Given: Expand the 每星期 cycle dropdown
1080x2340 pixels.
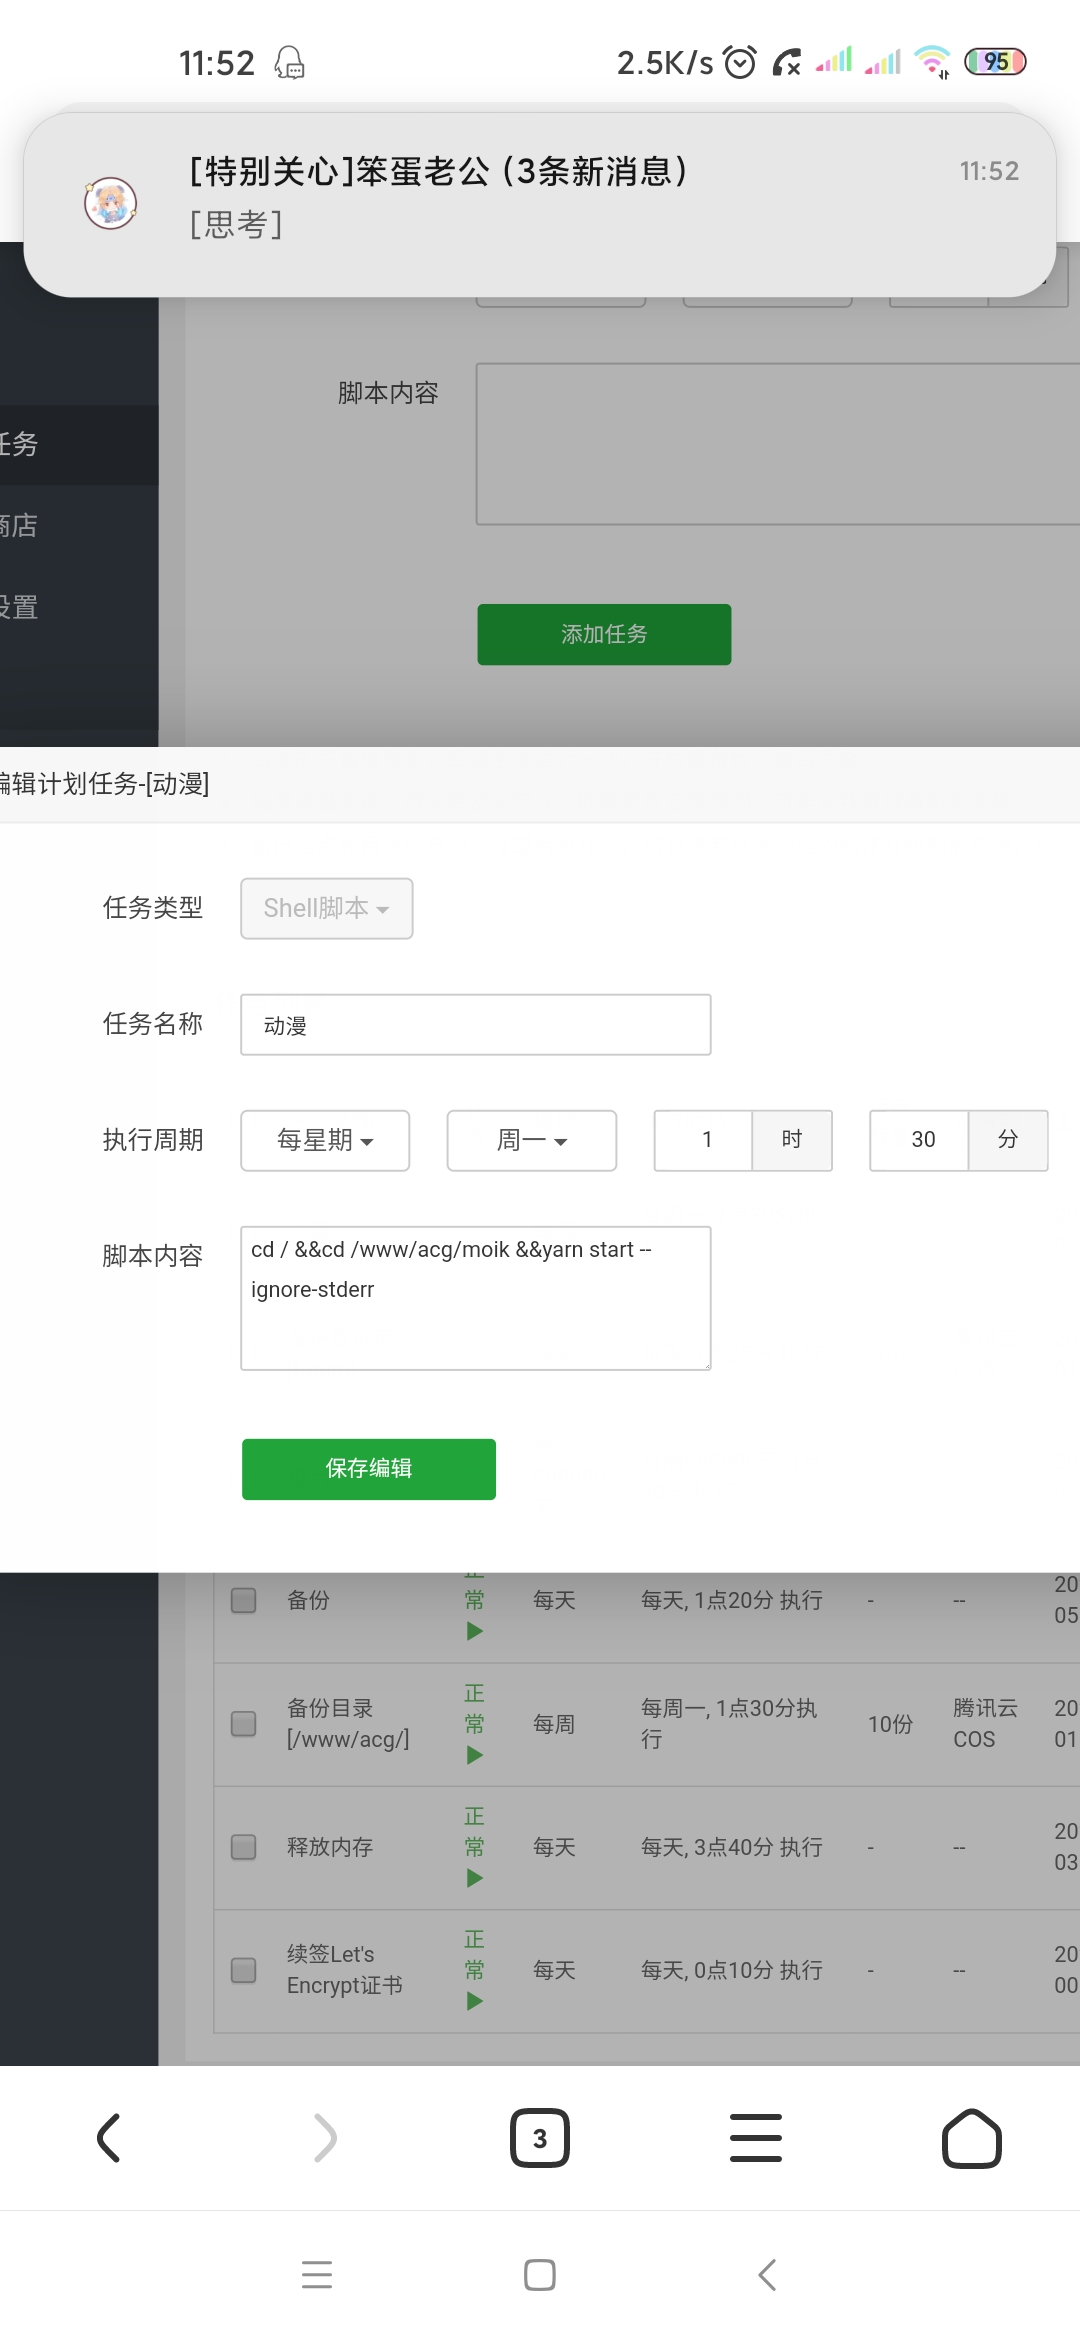Looking at the screenshot, I should (x=325, y=1140).
